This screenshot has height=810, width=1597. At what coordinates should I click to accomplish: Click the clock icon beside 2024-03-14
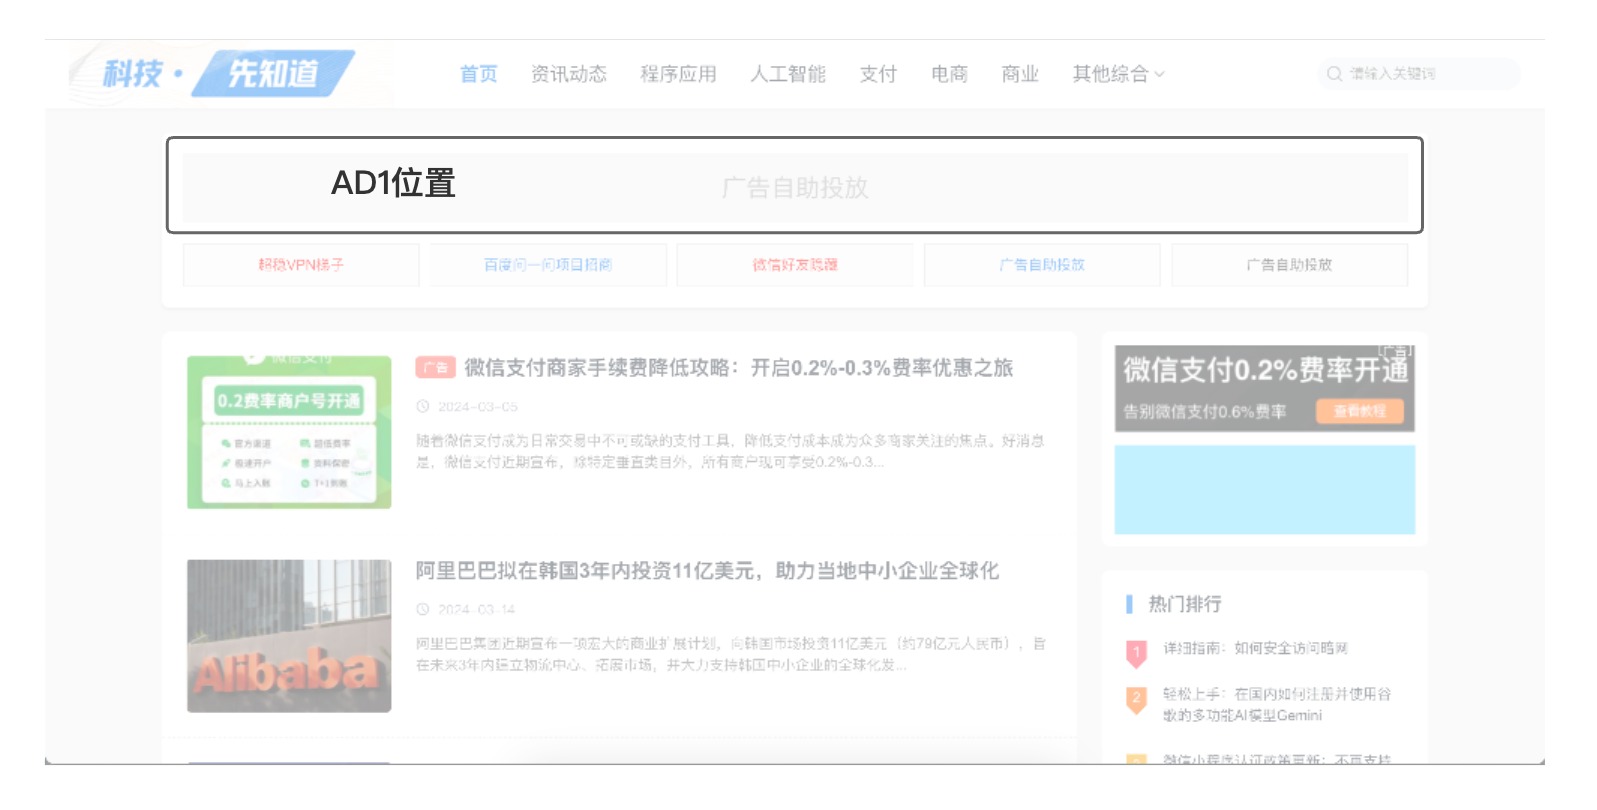coord(423,610)
